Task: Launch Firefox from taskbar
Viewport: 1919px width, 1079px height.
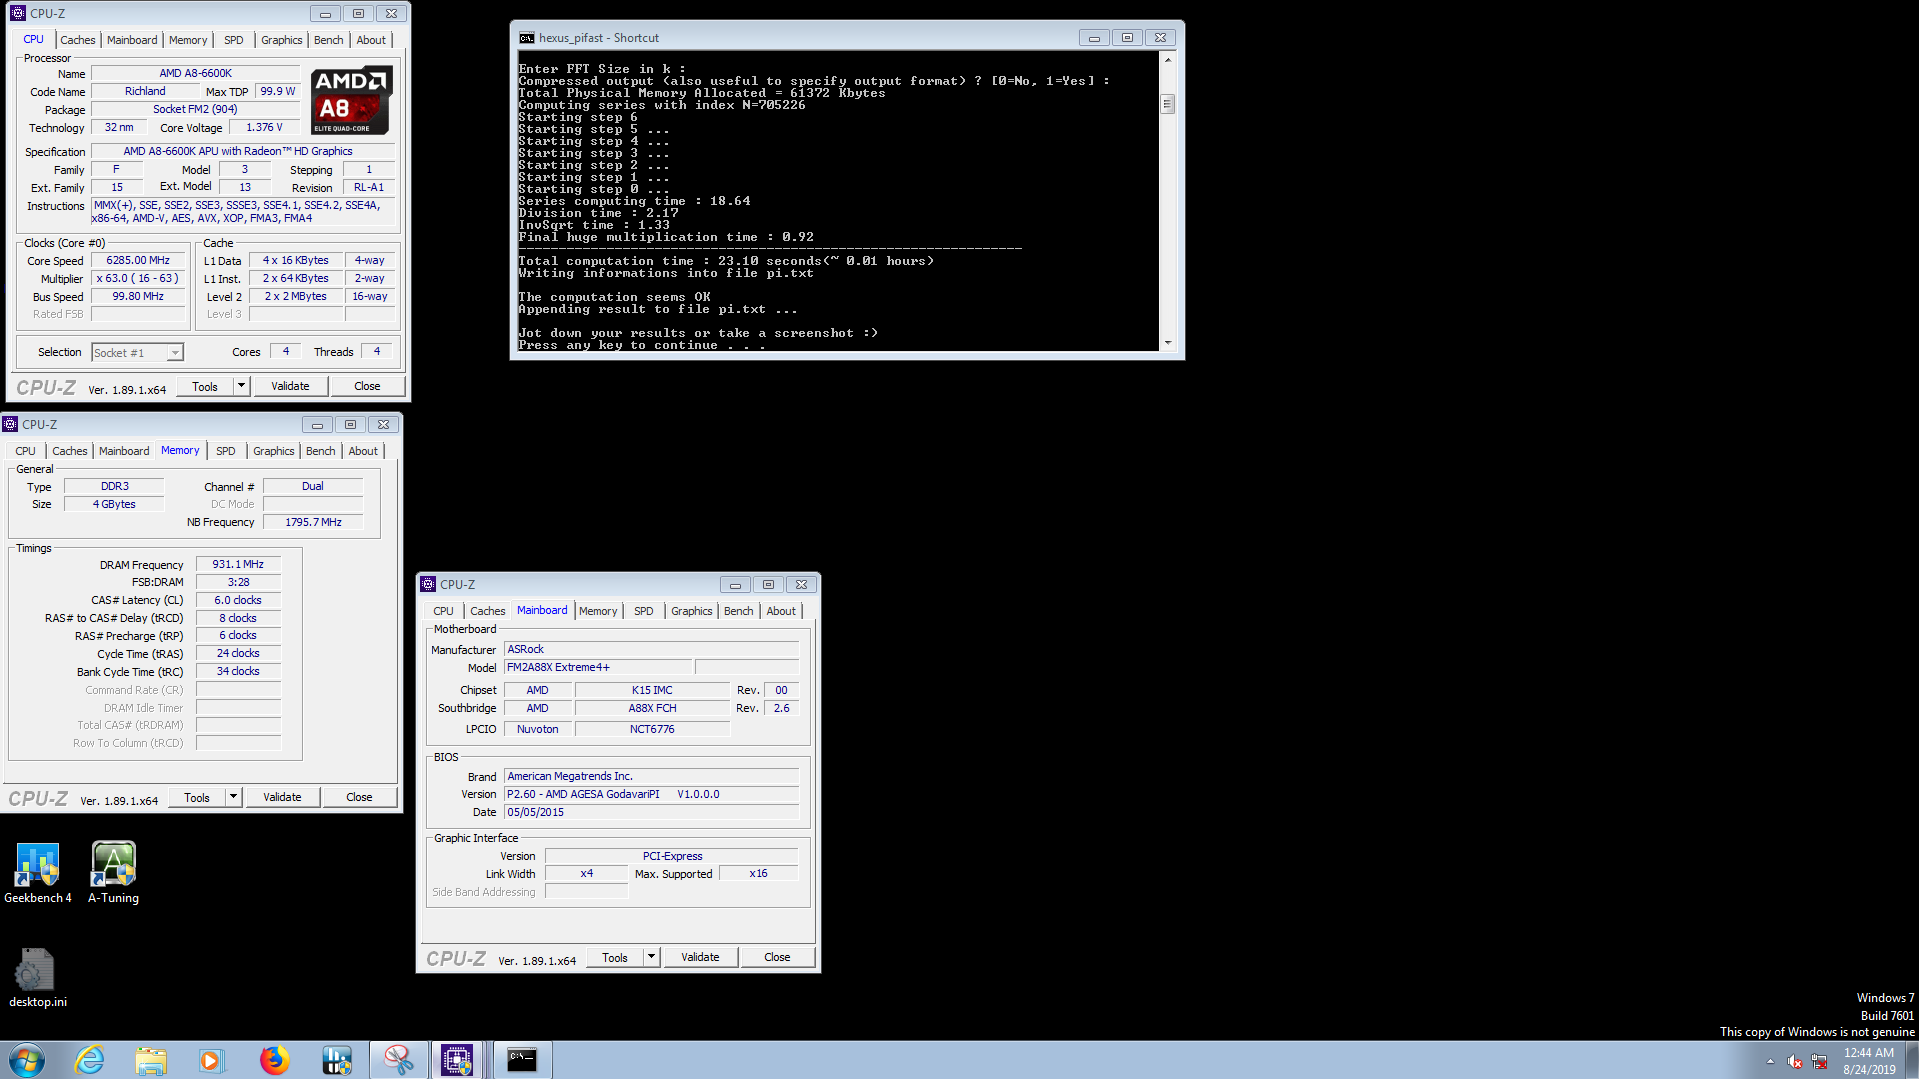Action: 274,1060
